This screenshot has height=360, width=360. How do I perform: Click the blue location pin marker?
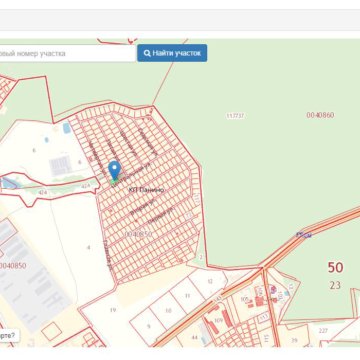pyautogui.click(x=114, y=171)
